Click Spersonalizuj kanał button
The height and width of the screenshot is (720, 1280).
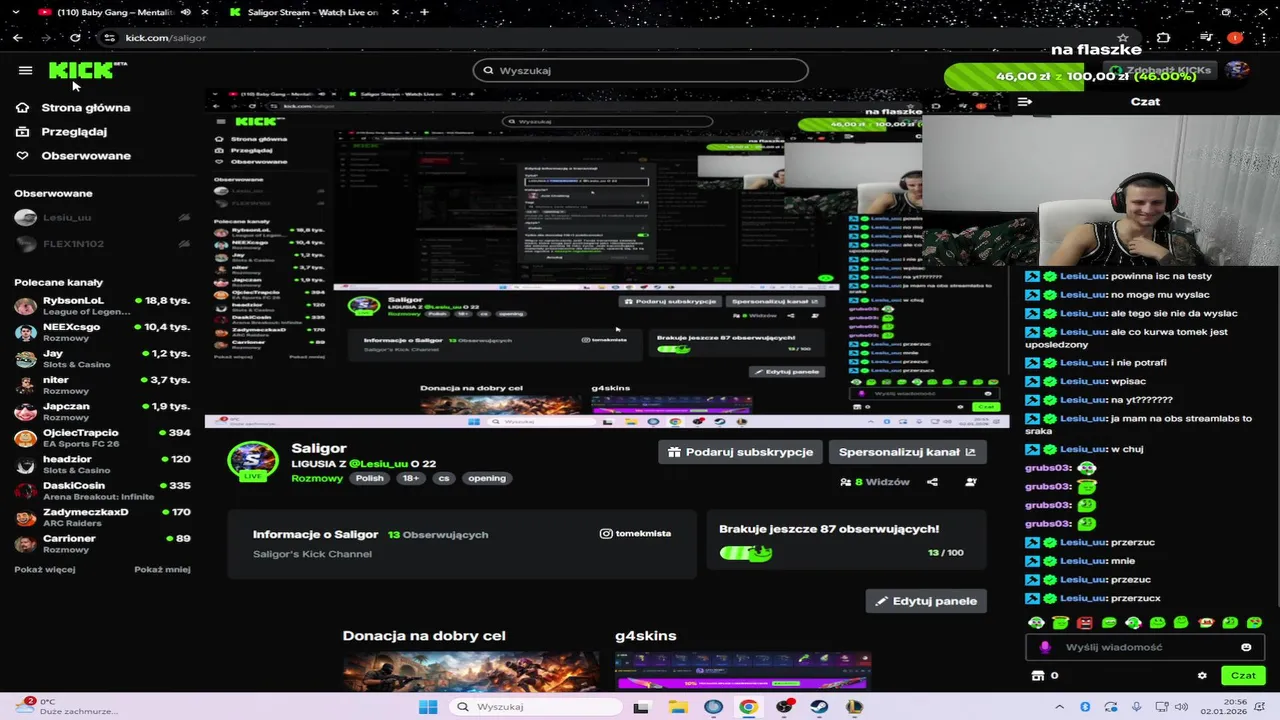[907, 452]
